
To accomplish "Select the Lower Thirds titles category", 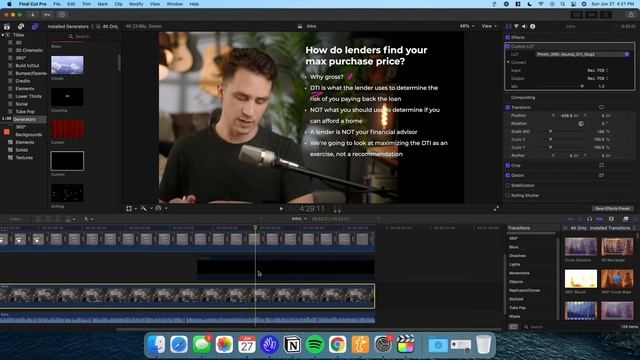I will click(x=29, y=96).
